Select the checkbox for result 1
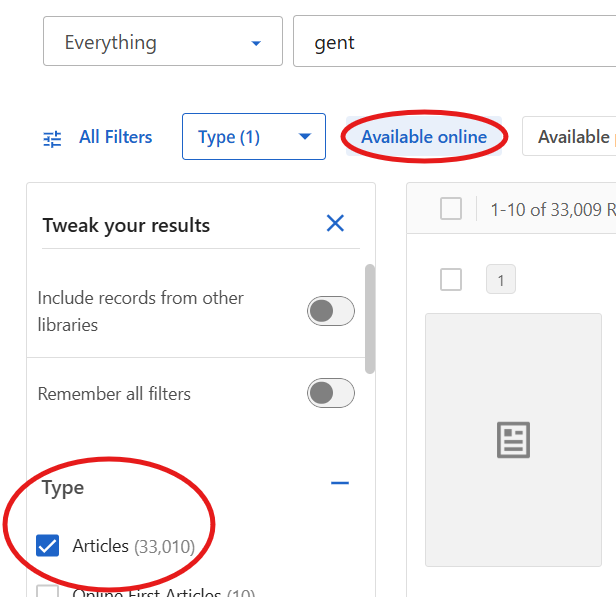 451,280
